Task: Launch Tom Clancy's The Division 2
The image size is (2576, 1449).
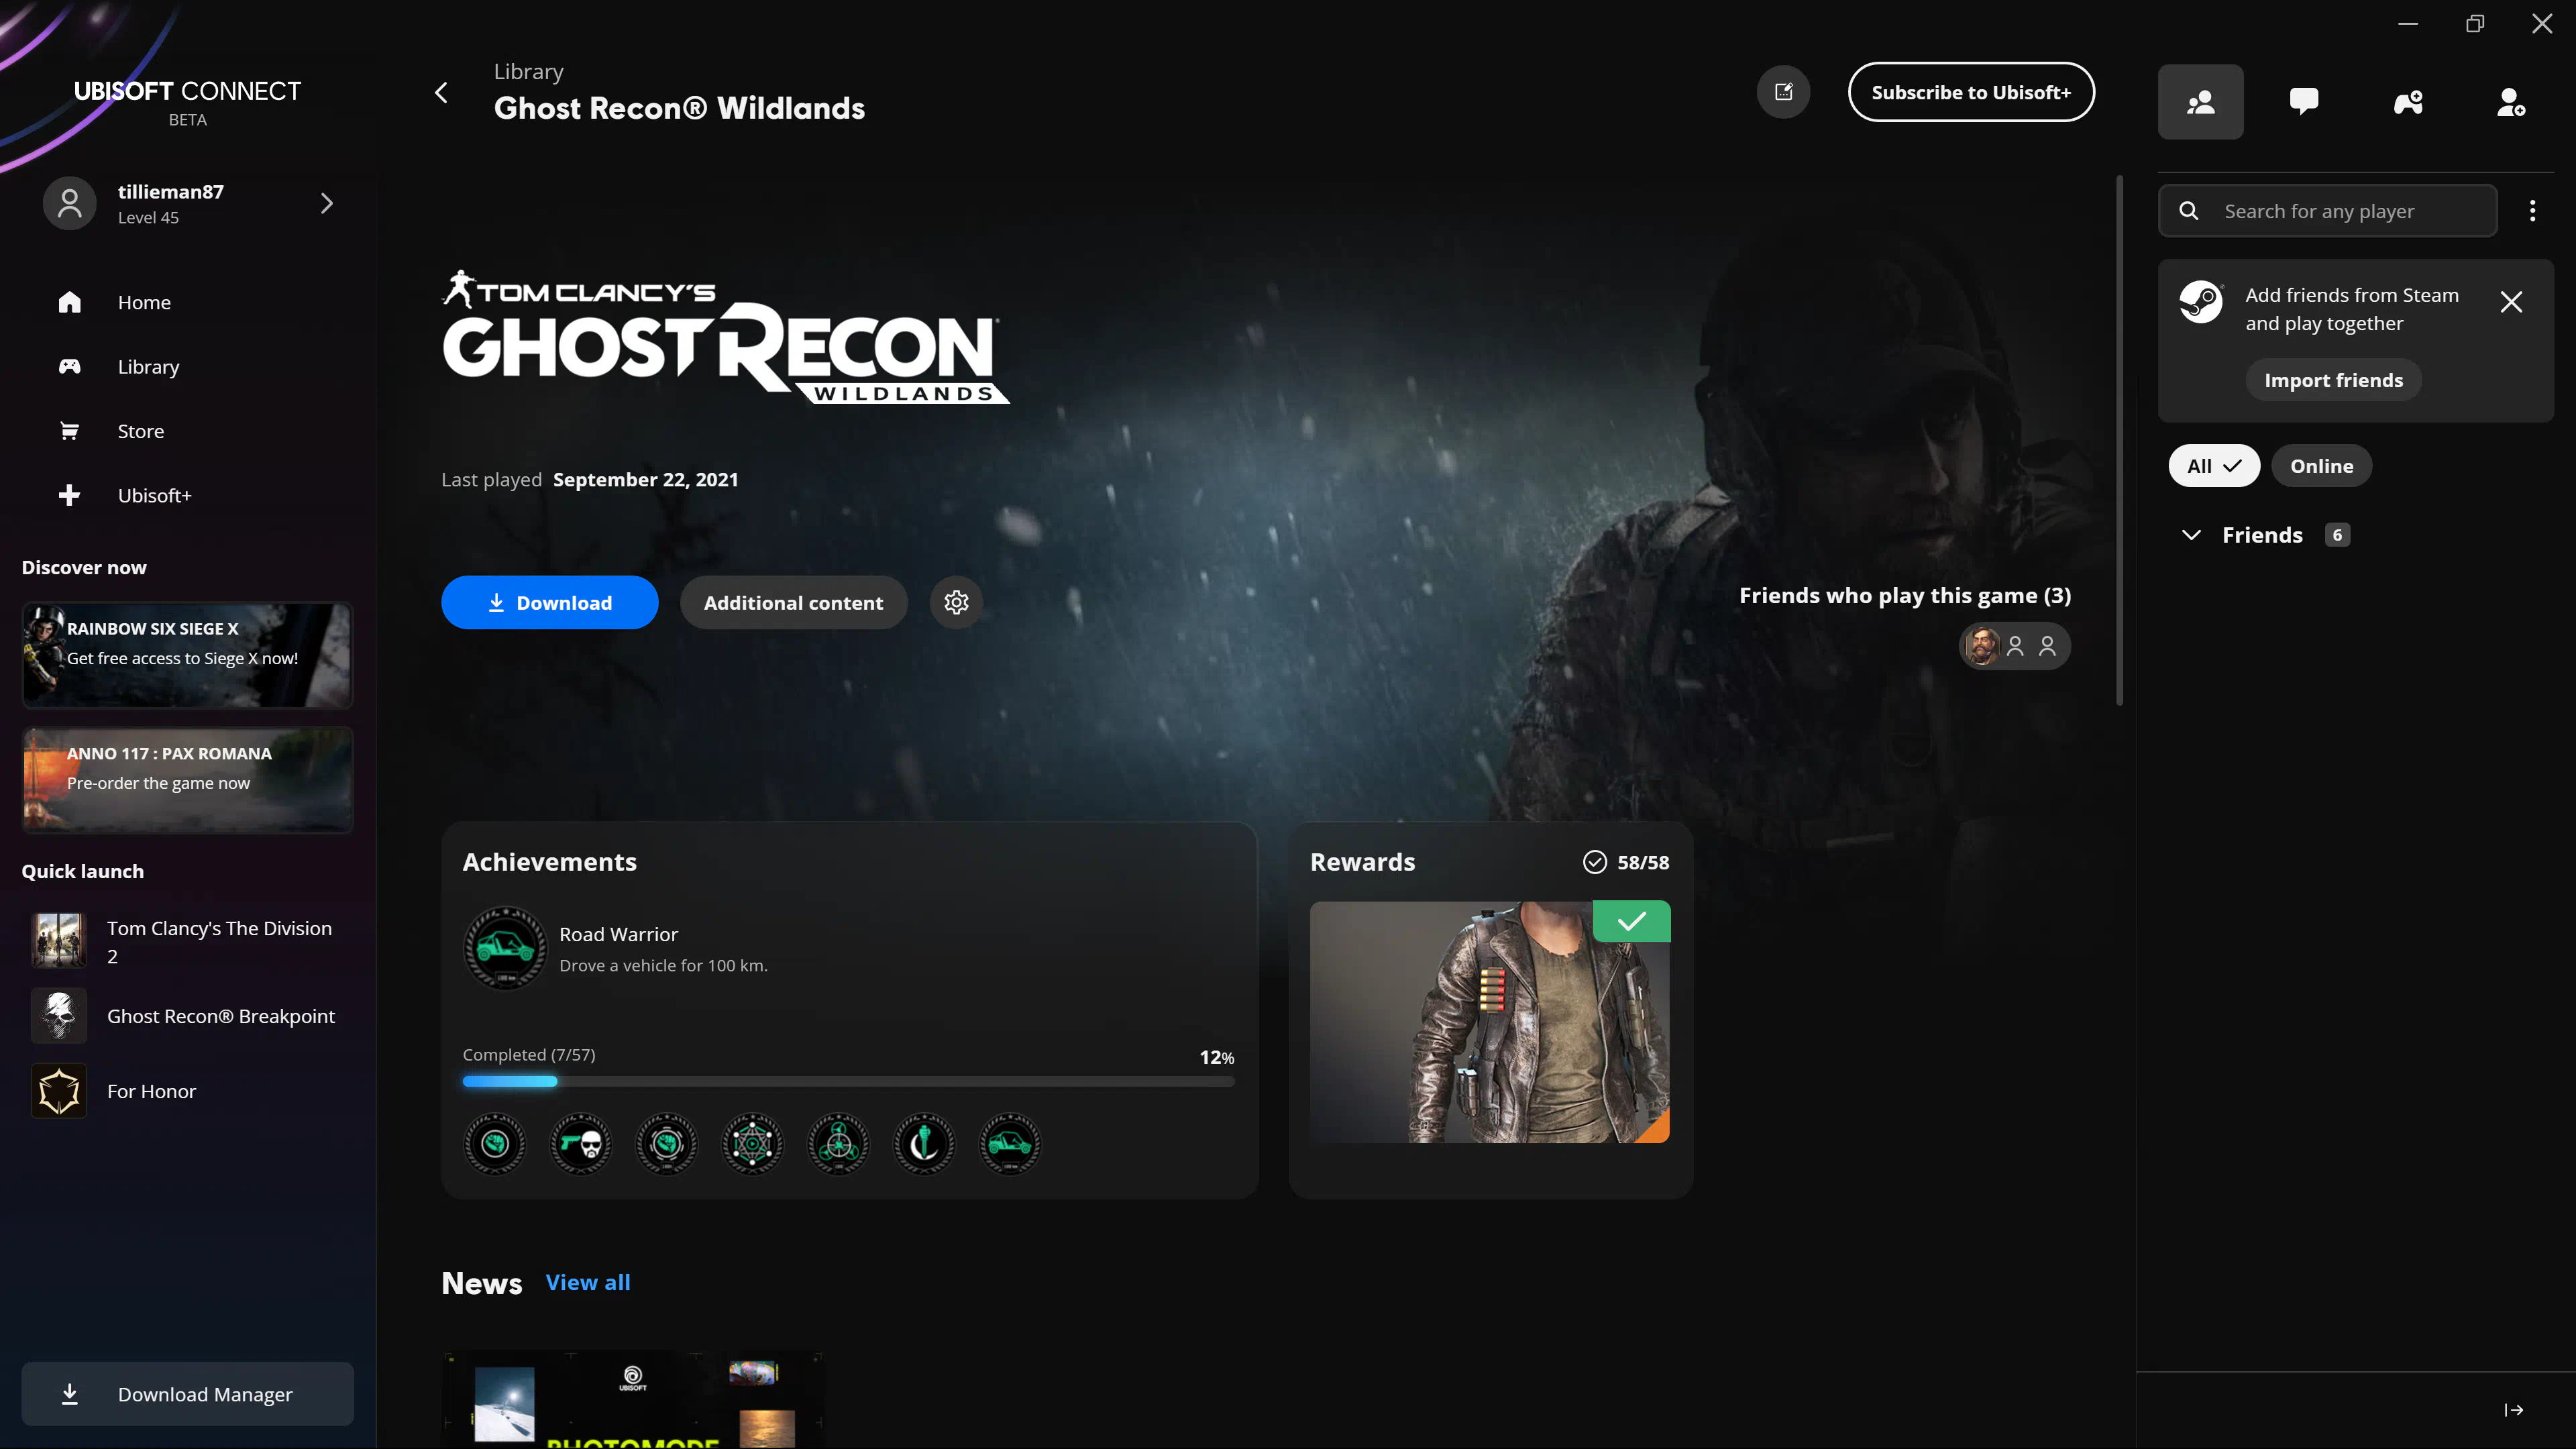Action: coord(188,941)
